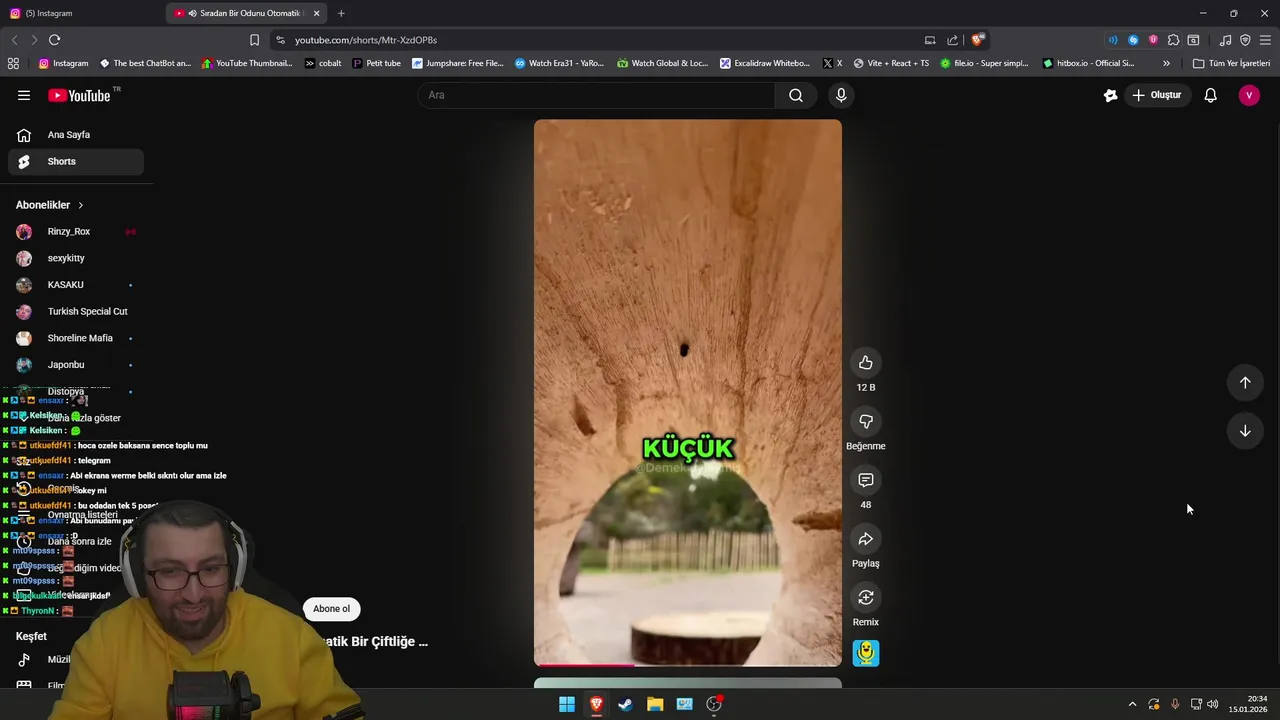Open File Explorer in the taskbar
The image size is (1280, 720).
(655, 704)
